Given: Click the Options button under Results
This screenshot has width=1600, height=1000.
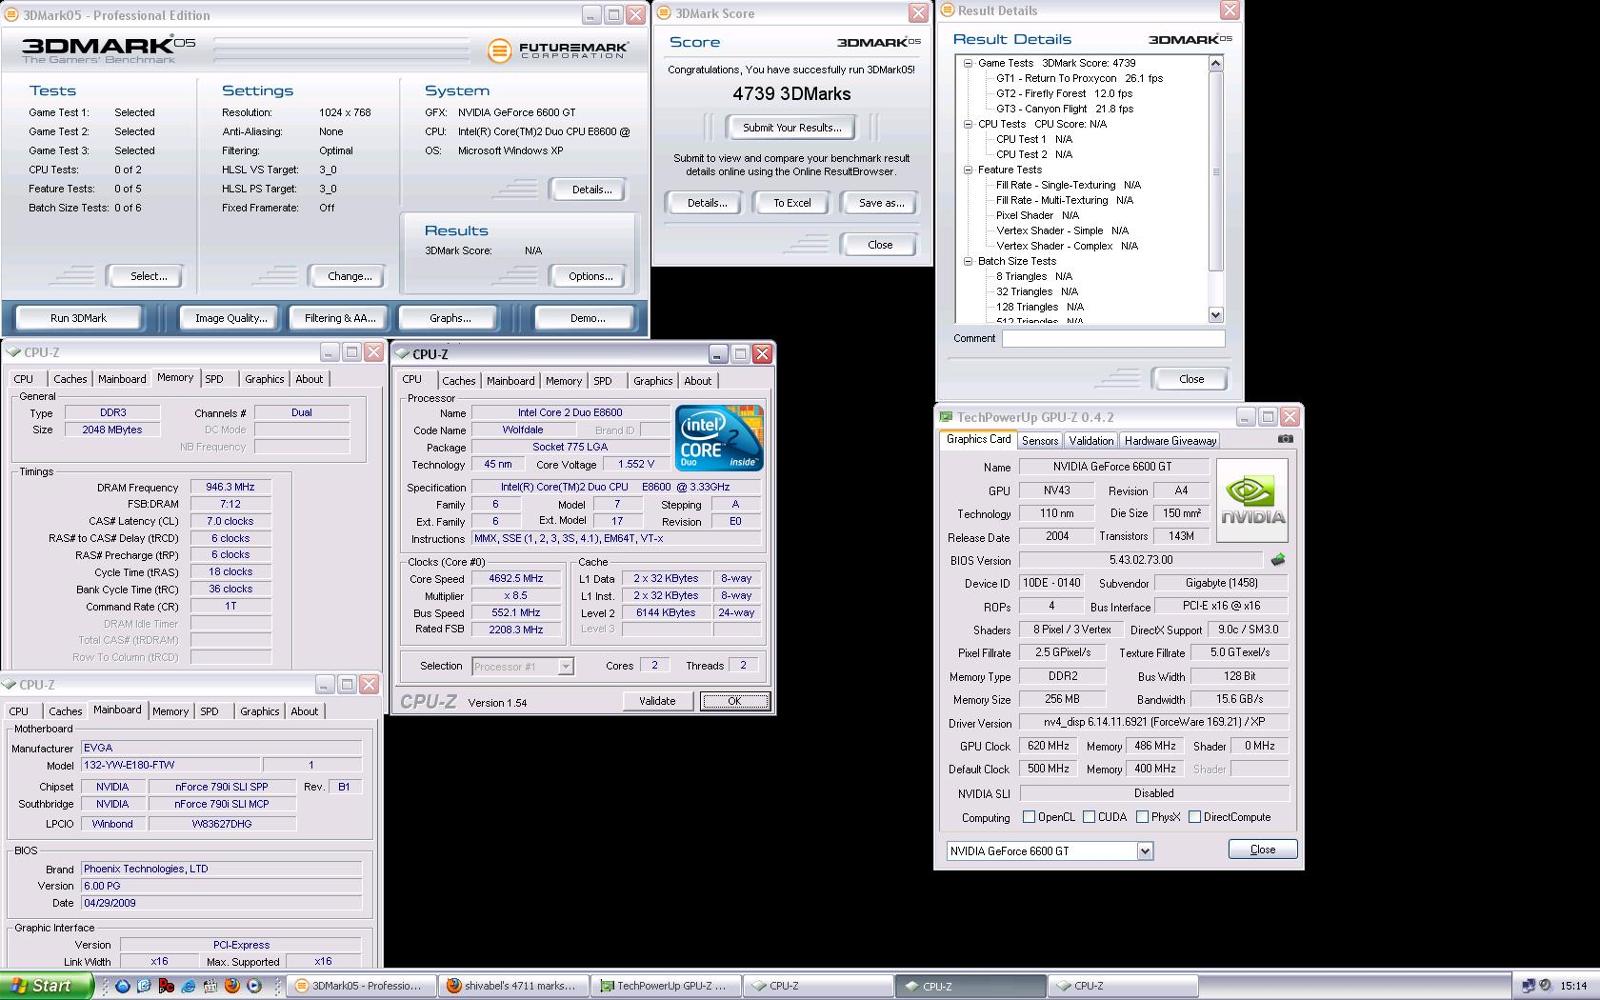Looking at the screenshot, I should tap(590, 276).
